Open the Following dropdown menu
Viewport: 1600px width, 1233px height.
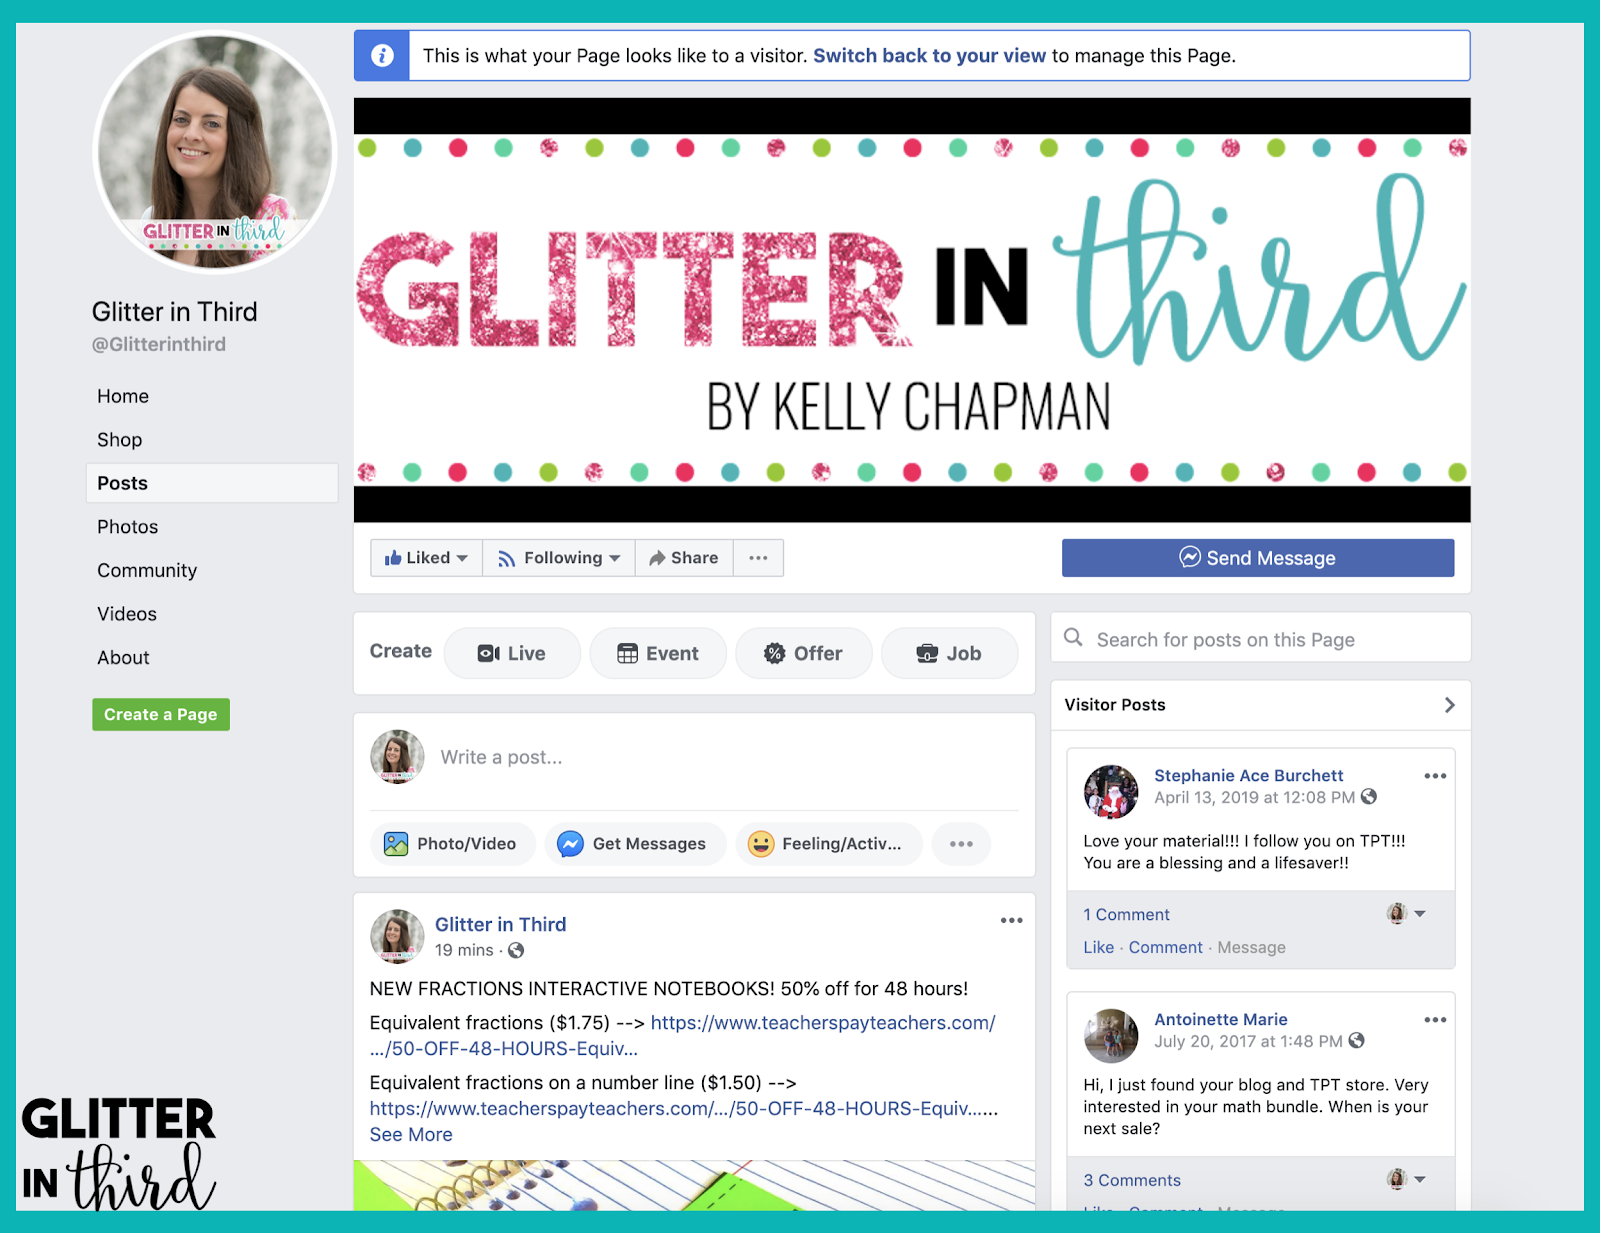click(559, 558)
